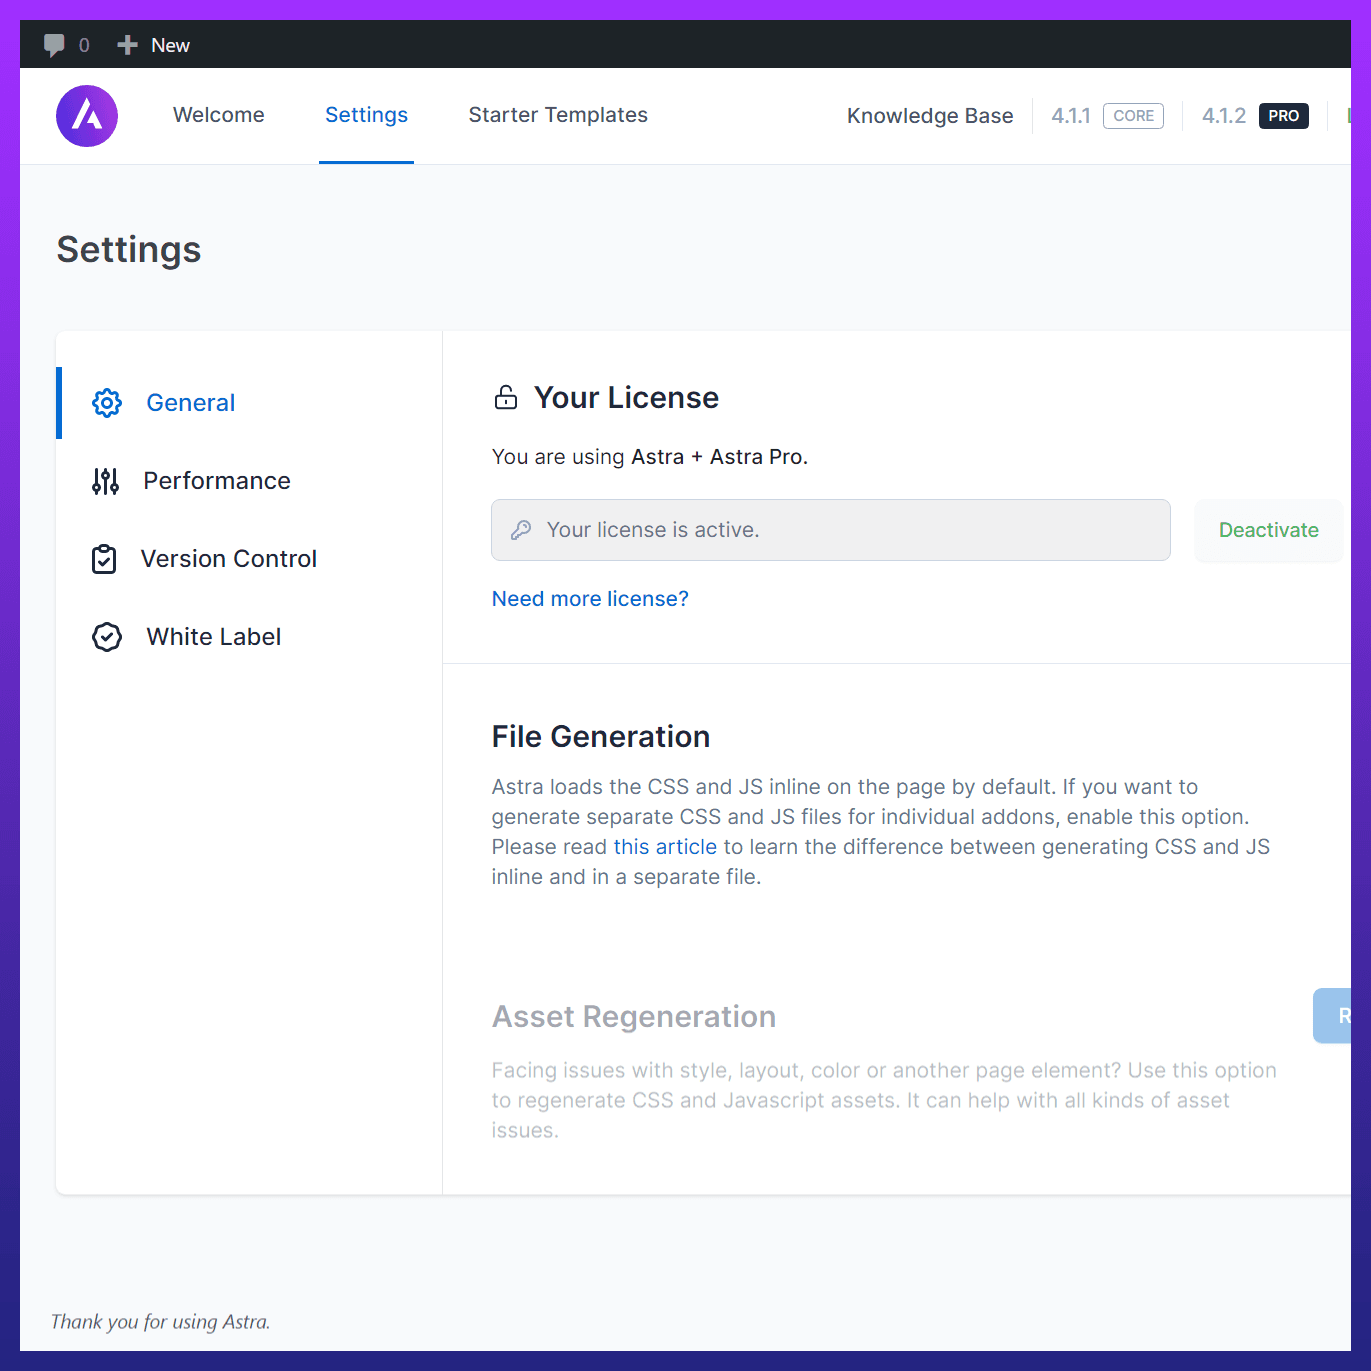Click the 4.1.1 version number

click(x=1071, y=116)
